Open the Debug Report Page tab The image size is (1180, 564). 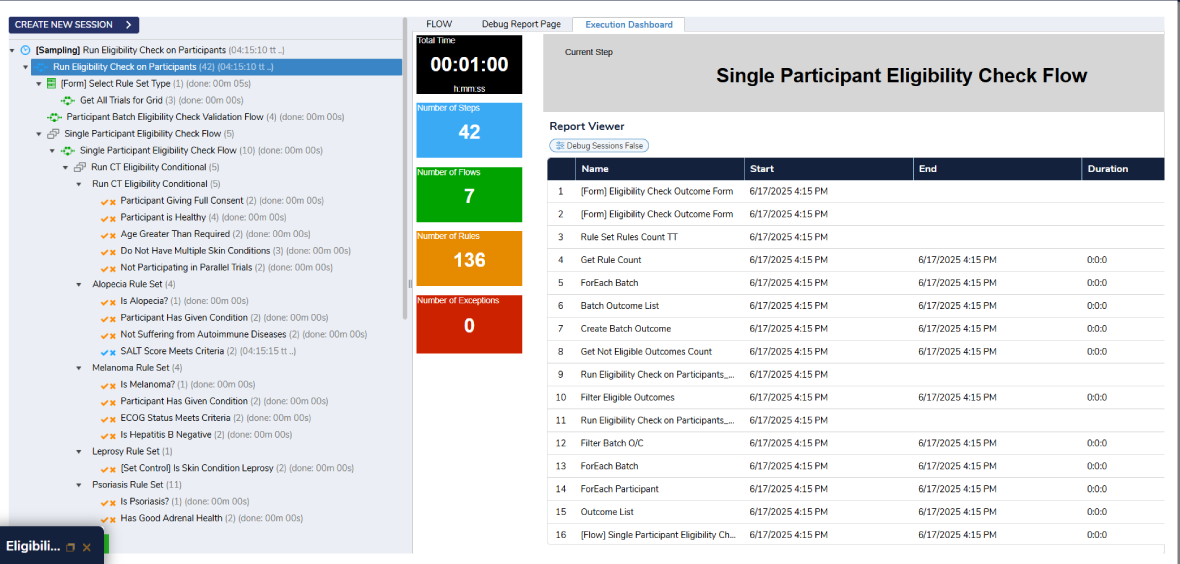tap(522, 24)
